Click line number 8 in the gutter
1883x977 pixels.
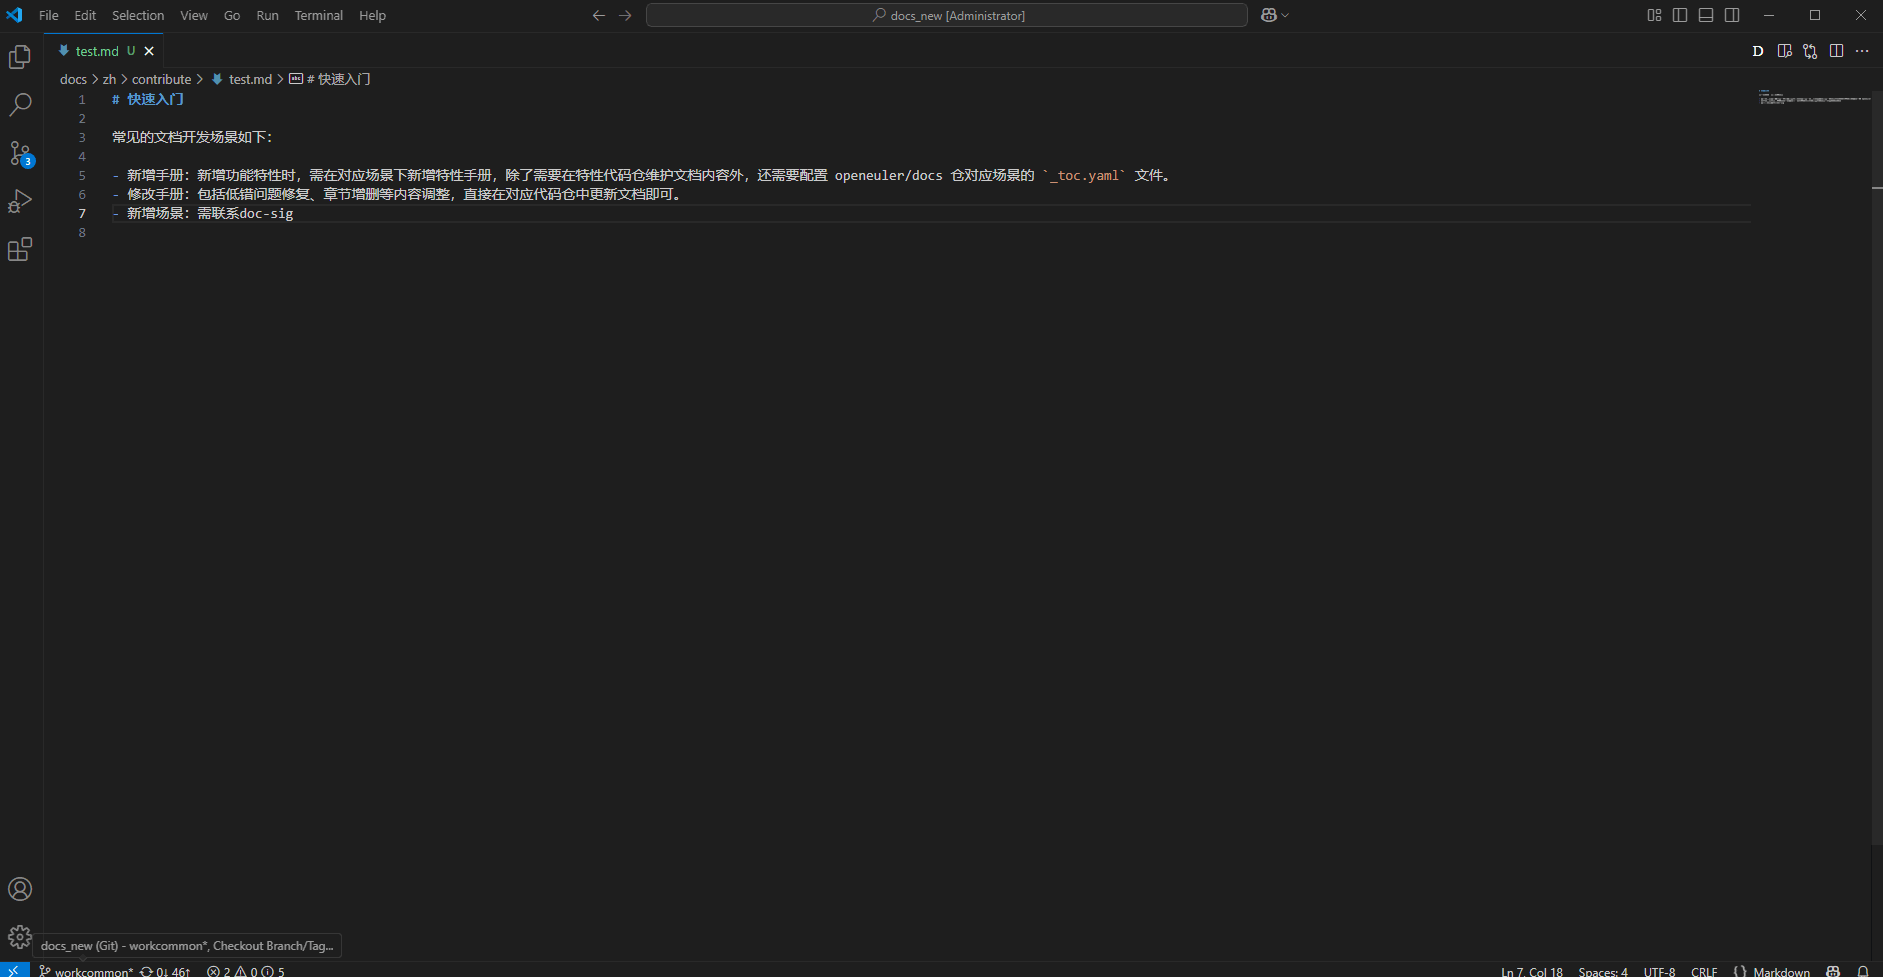(82, 232)
